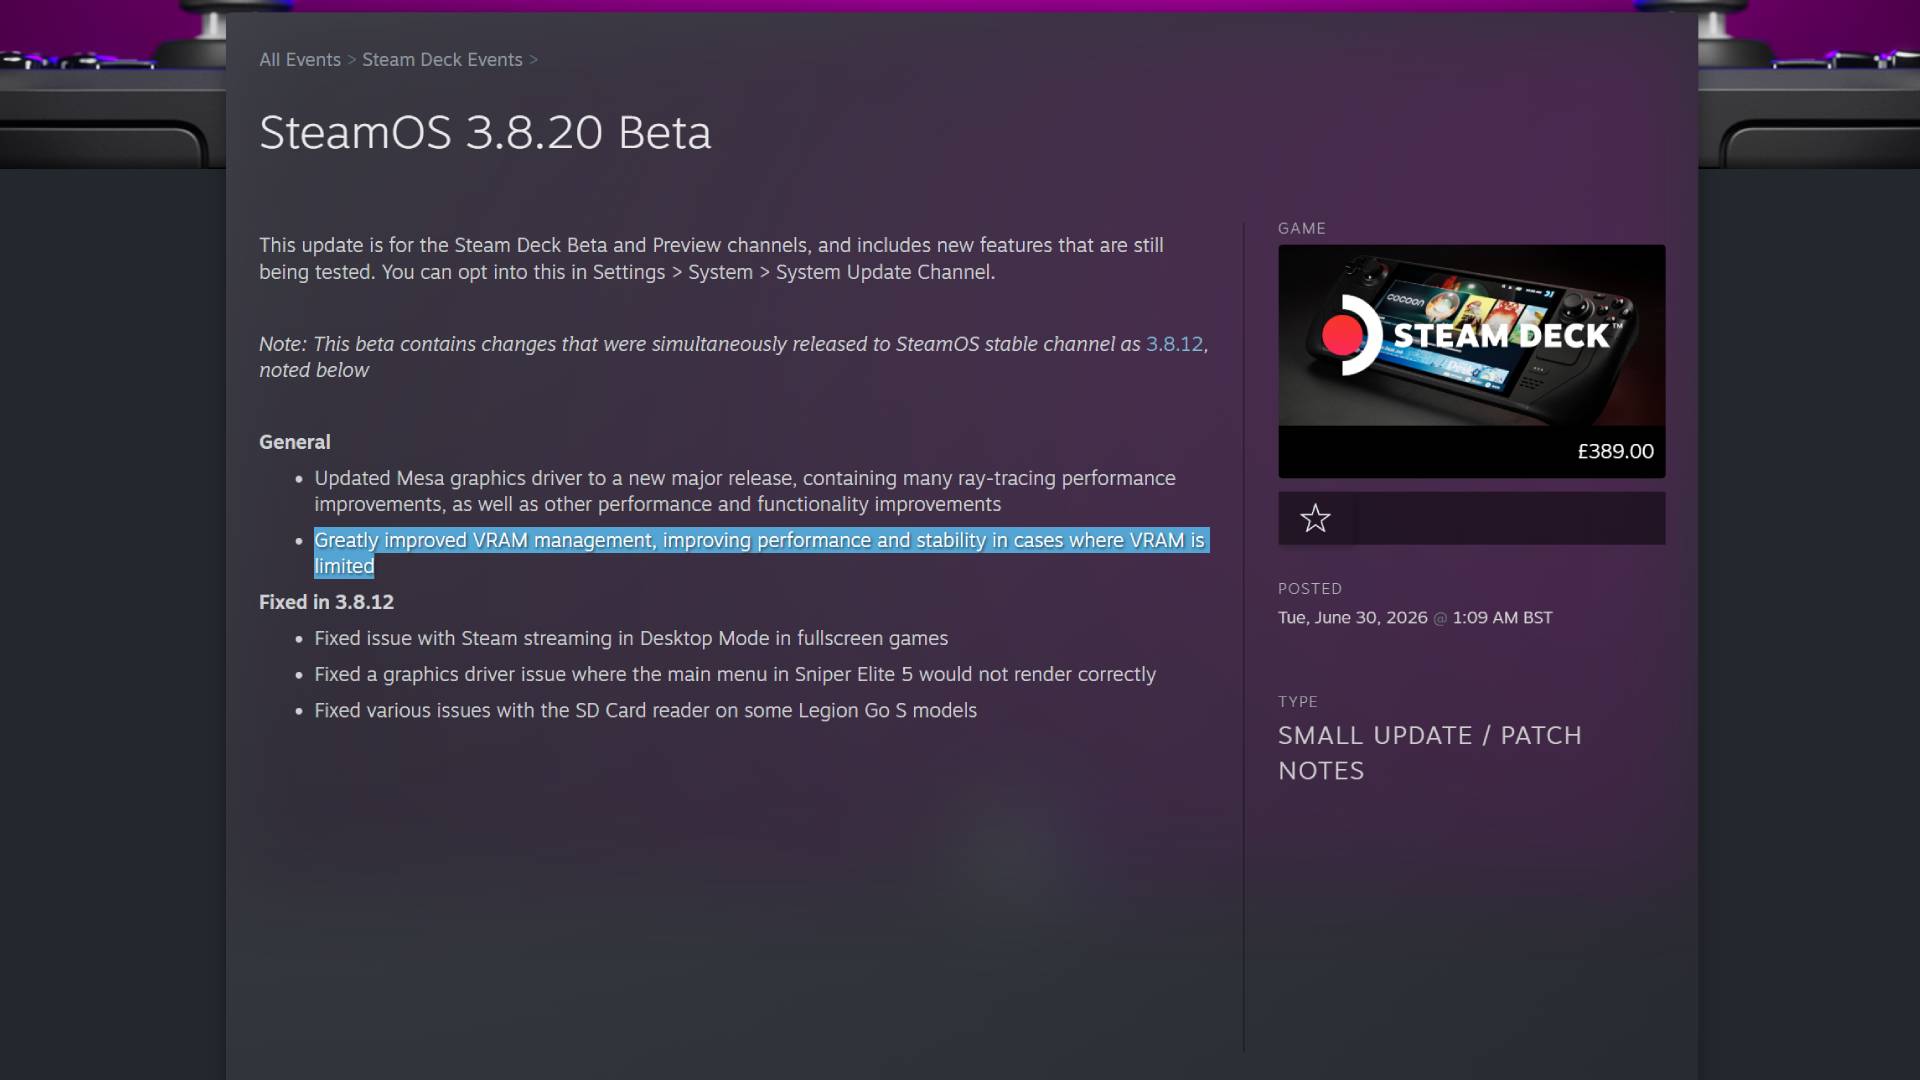Click the 1:09 AM BST posted time

1502,618
